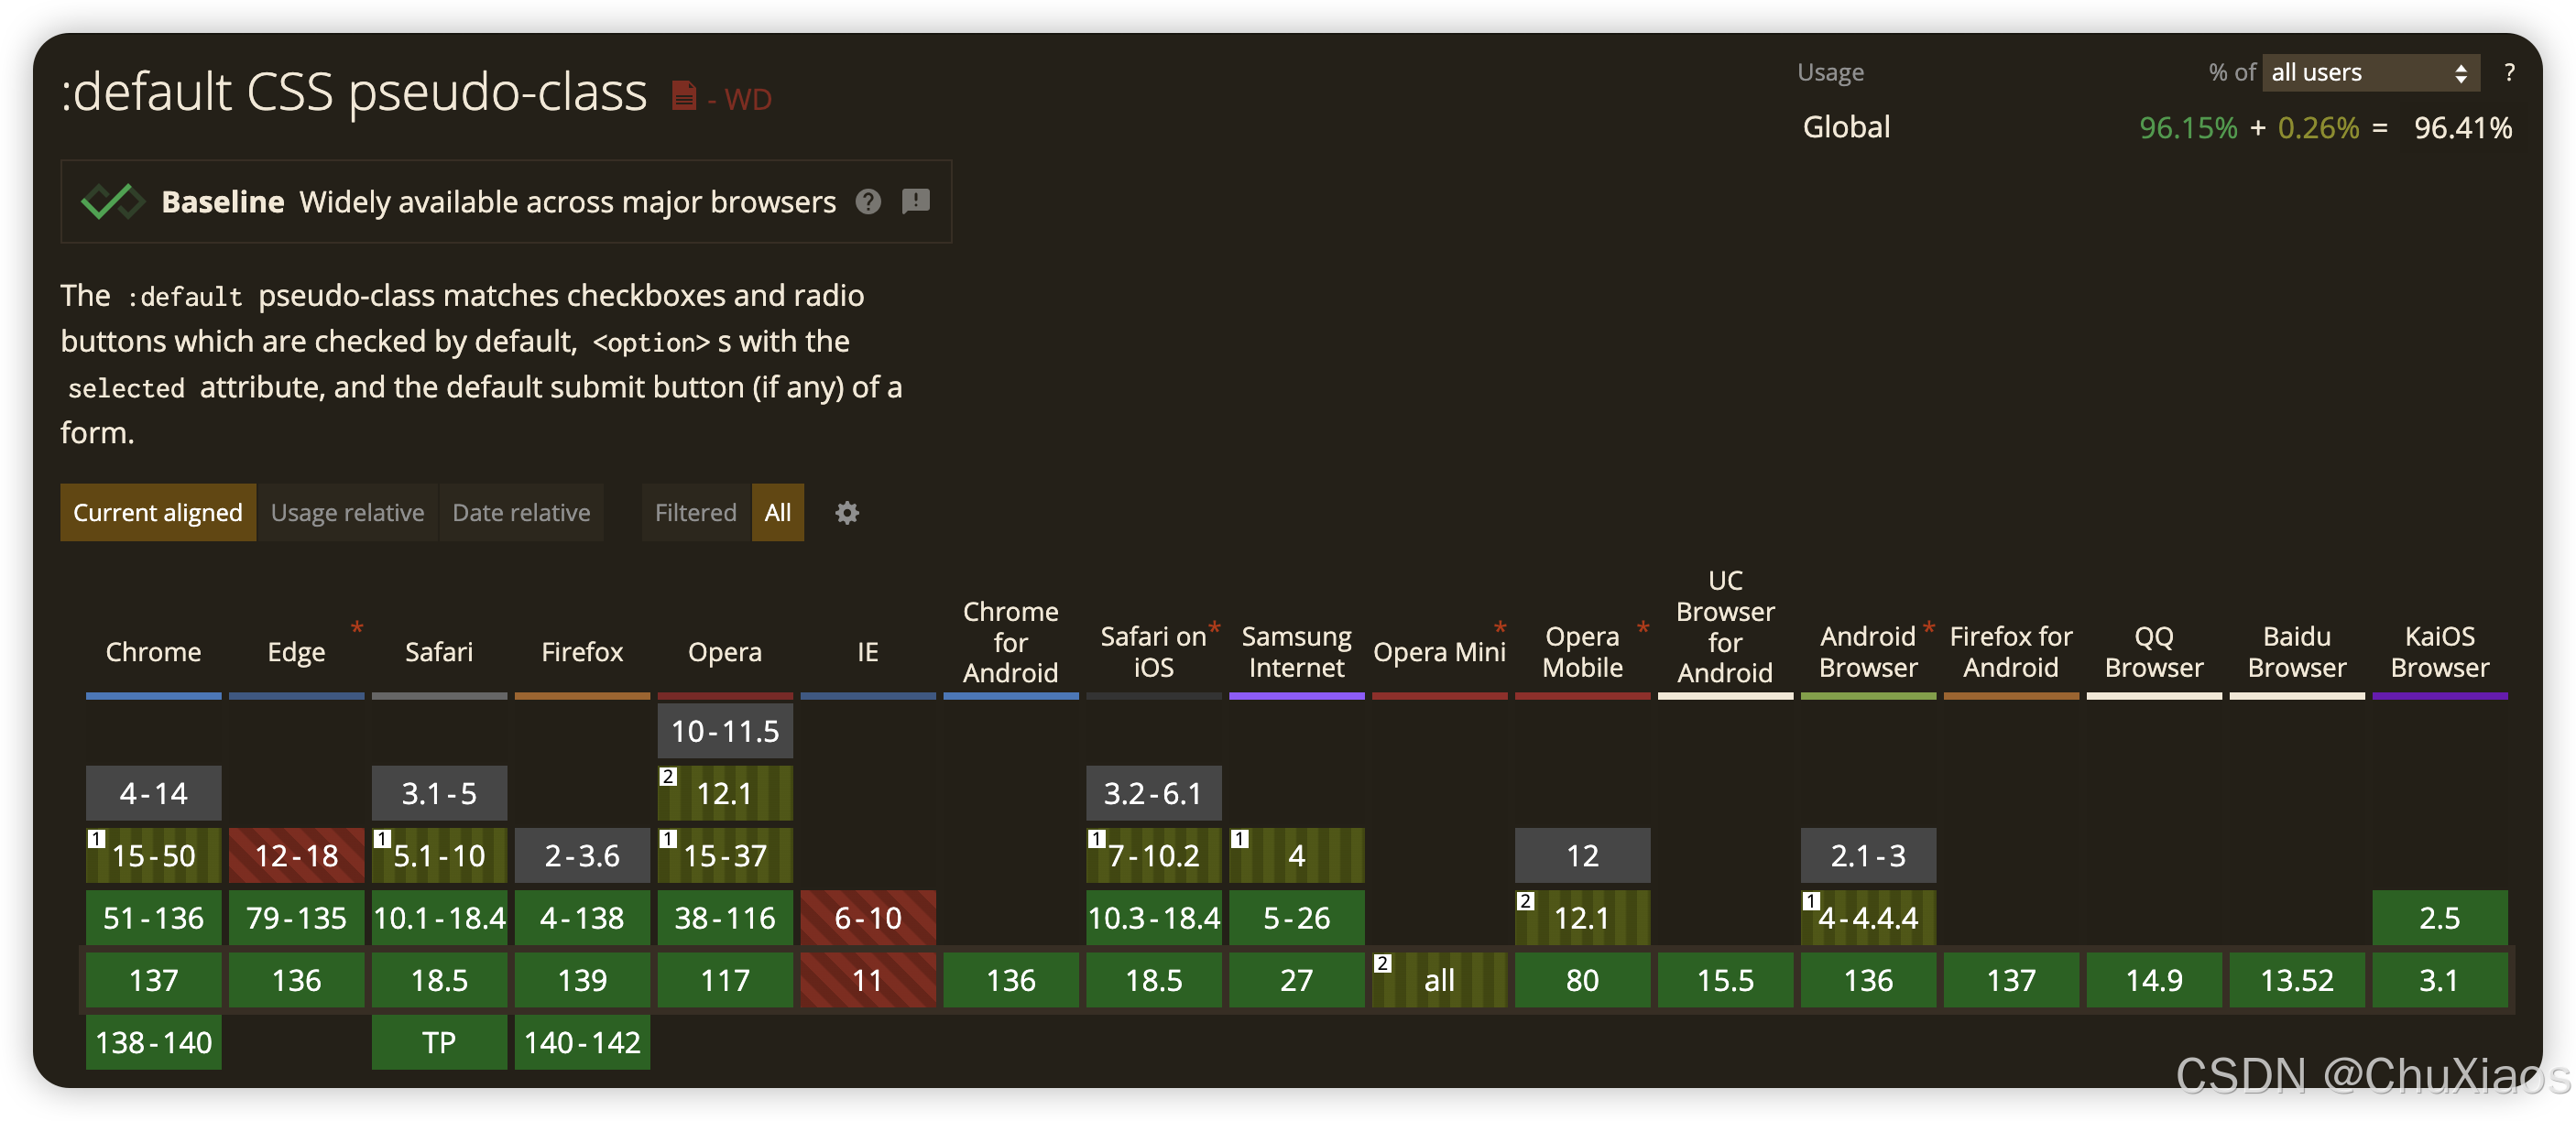The image size is (2576, 1121).
Task: Open the Baseline help question-mark icon
Action: [868, 202]
